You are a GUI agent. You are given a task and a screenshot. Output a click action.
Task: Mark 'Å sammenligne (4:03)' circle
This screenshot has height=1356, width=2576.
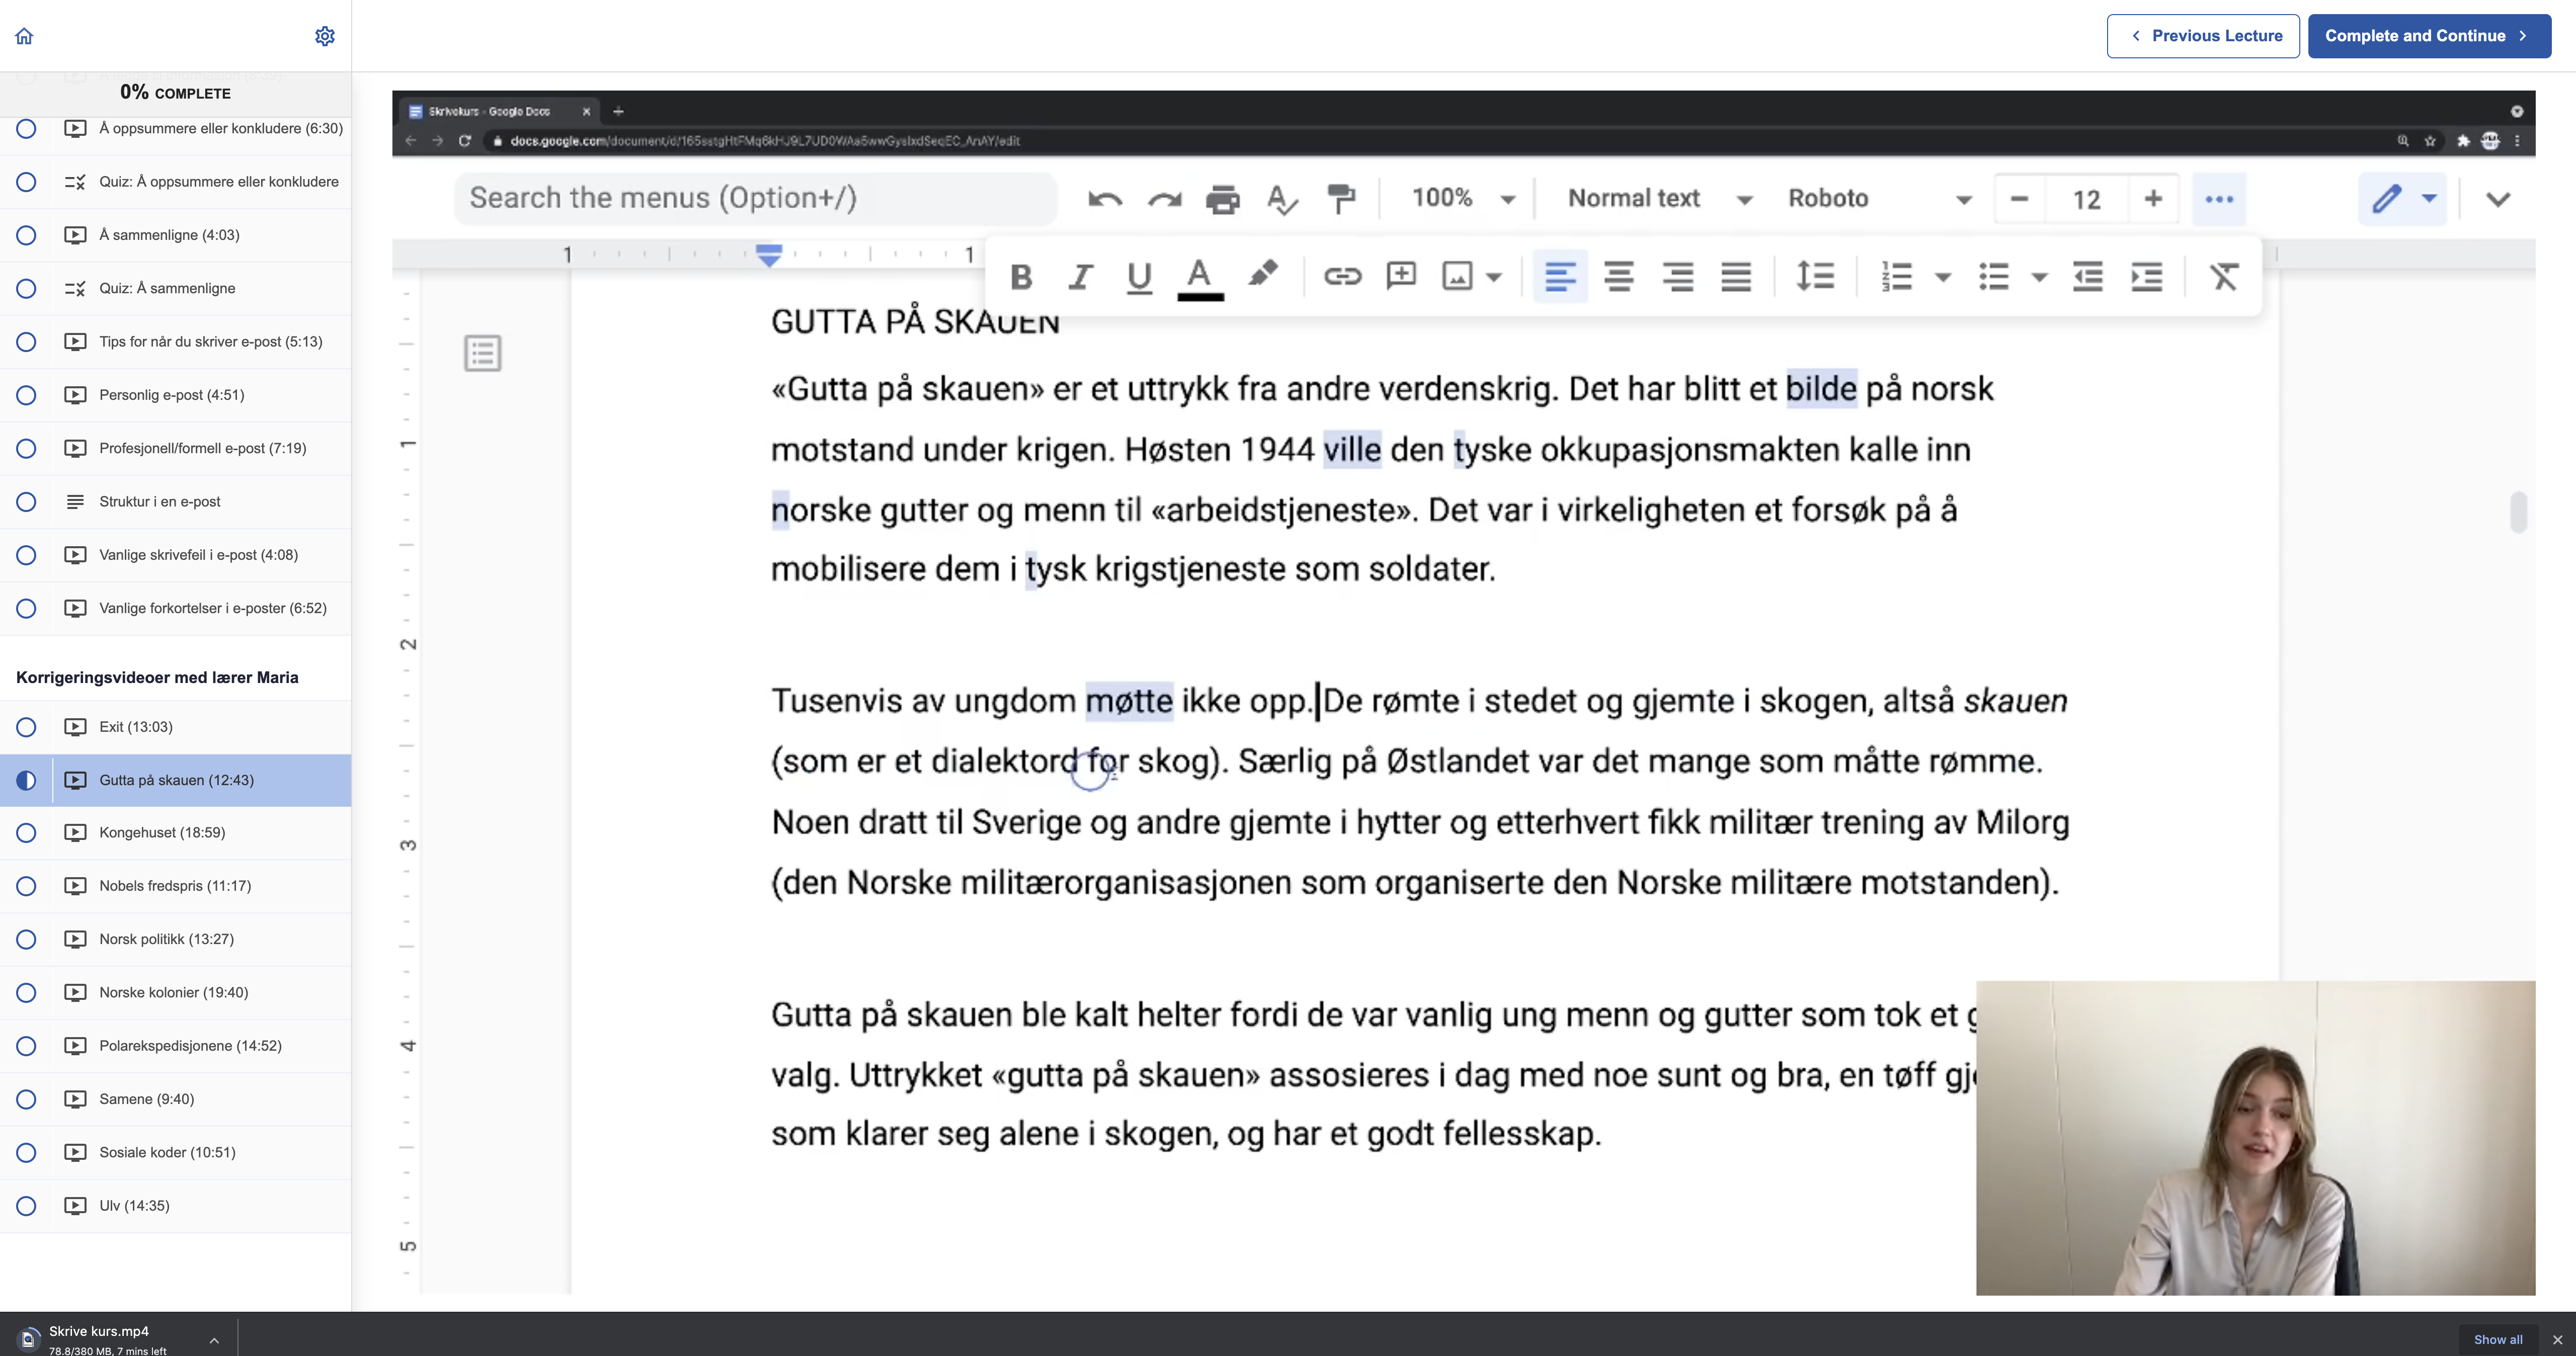click(x=26, y=235)
